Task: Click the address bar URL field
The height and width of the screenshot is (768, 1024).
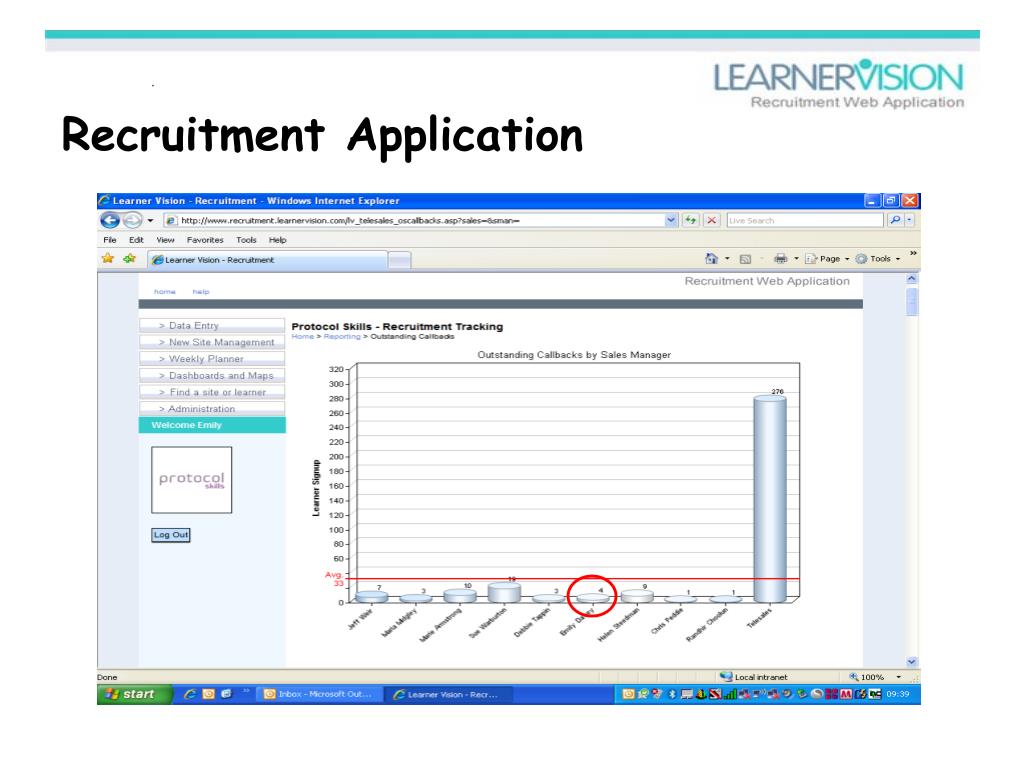Action: click(x=415, y=221)
